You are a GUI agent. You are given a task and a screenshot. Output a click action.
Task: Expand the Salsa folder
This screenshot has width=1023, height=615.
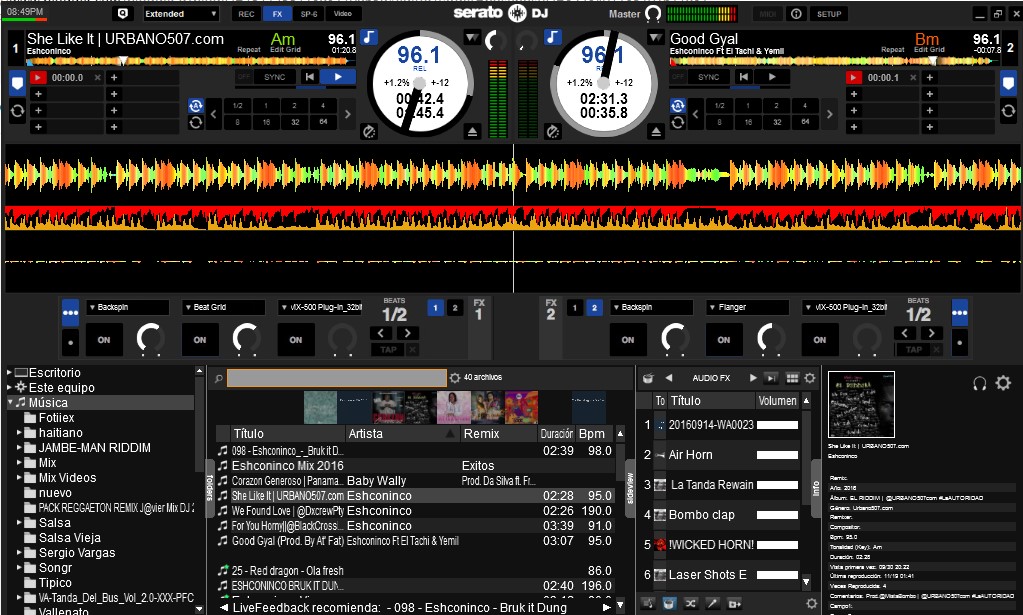pyautogui.click(x=19, y=522)
